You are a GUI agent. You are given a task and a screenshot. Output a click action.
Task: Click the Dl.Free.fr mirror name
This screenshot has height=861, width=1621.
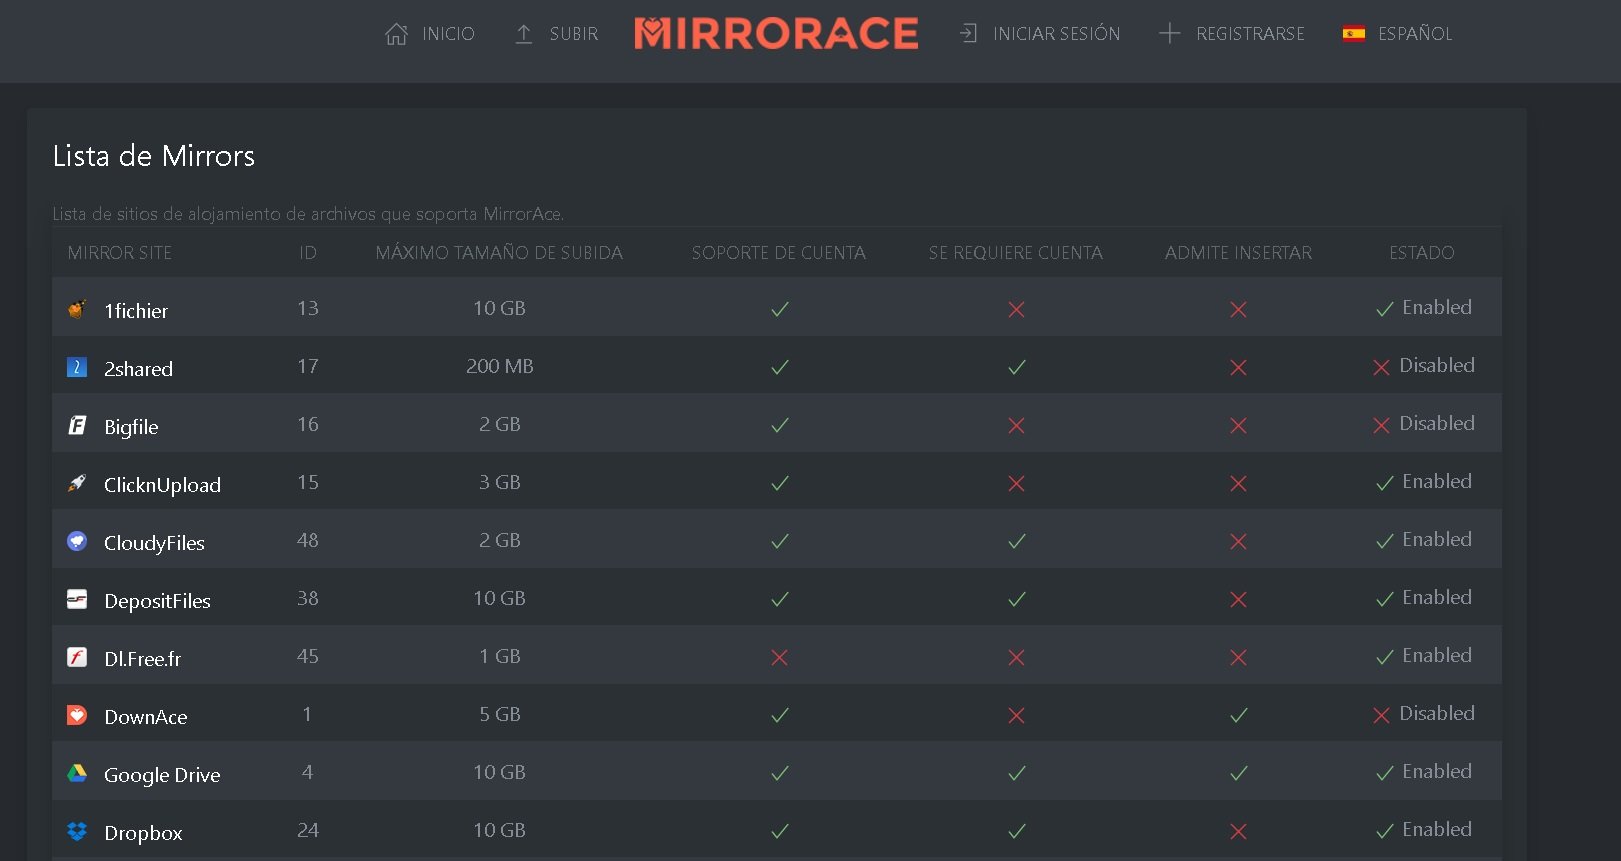pyautogui.click(x=143, y=659)
